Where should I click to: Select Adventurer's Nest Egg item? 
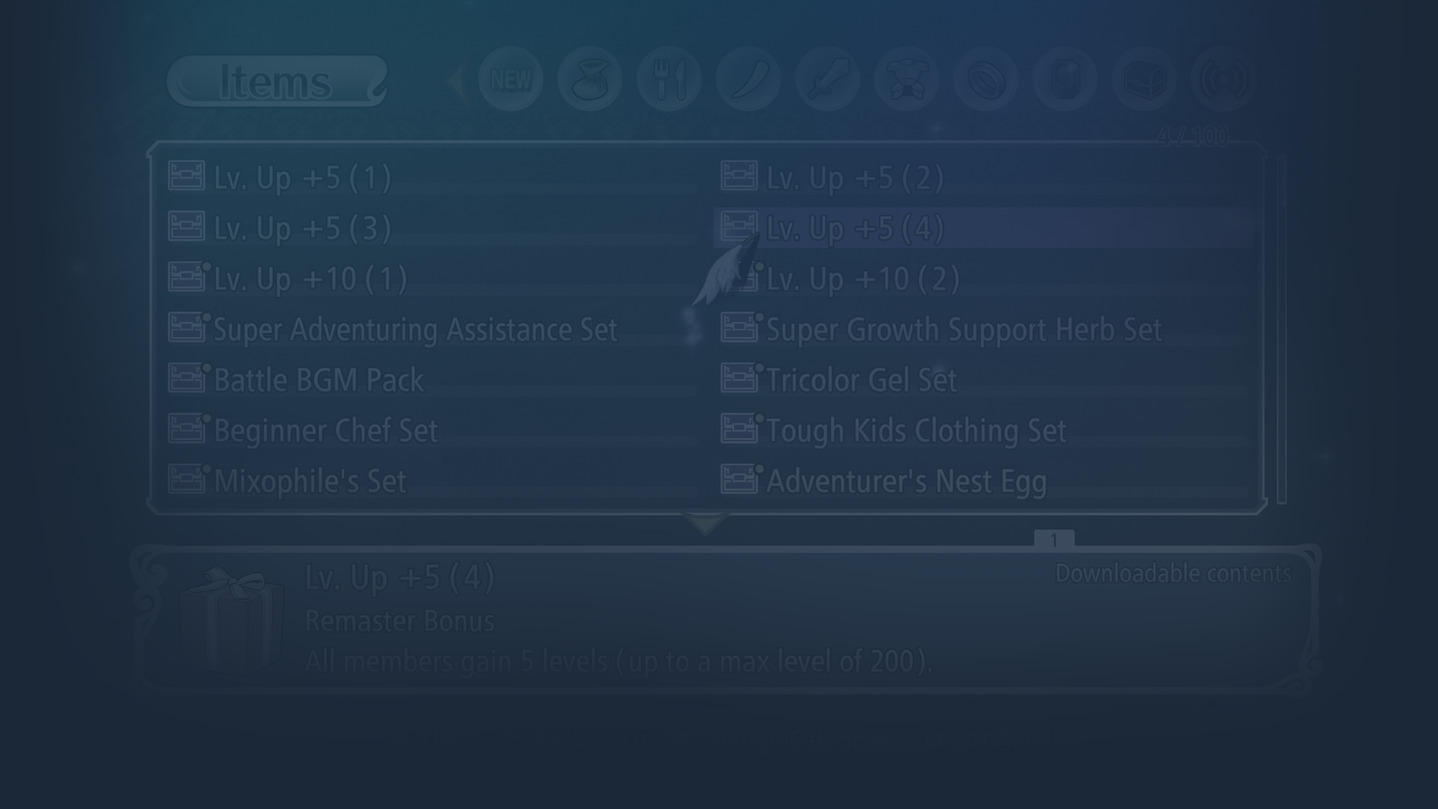984,480
